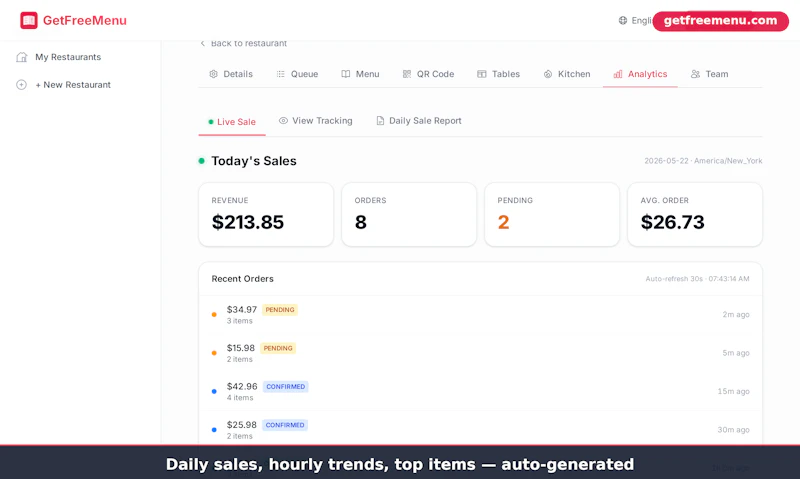This screenshot has height=479, width=800.
Task: Click the Today's Sales heading
Action: pyautogui.click(x=254, y=161)
